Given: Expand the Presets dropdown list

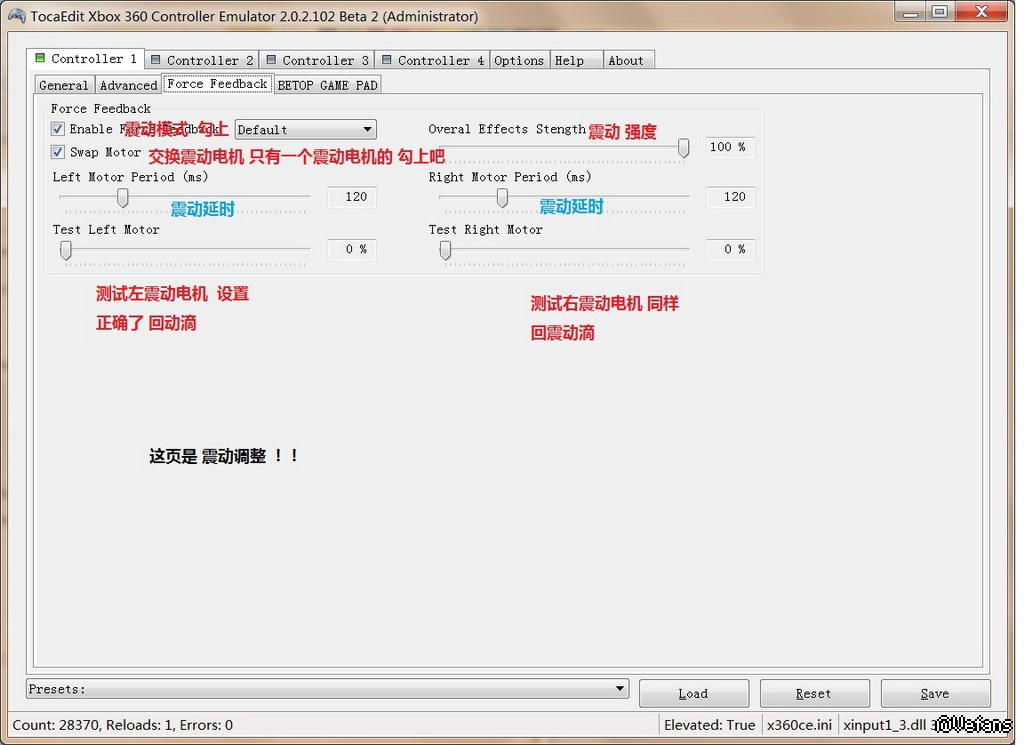Looking at the screenshot, I should pyautogui.click(x=327, y=689).
